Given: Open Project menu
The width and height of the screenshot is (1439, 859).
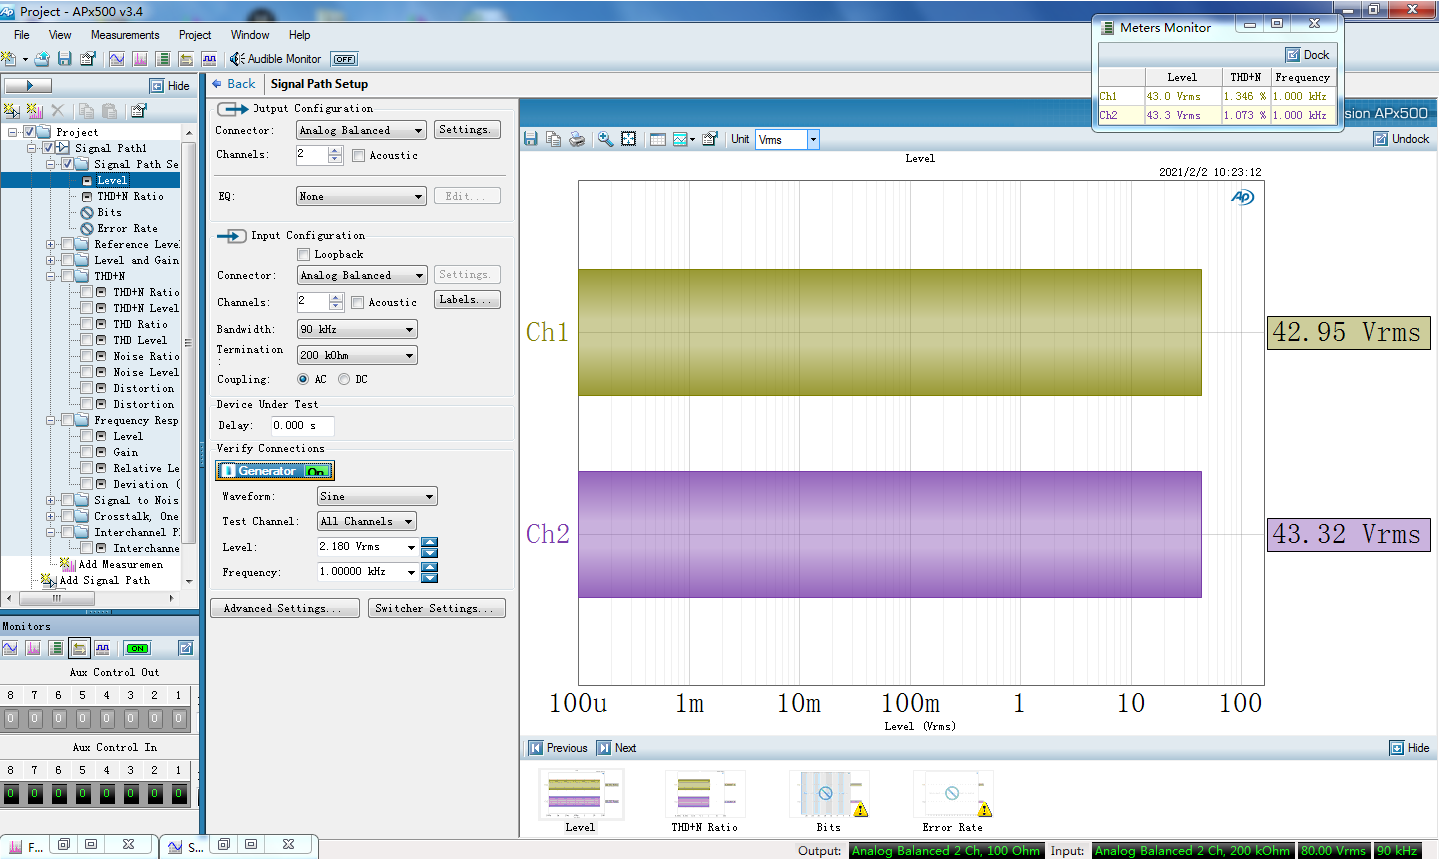Looking at the screenshot, I should tap(195, 35).
